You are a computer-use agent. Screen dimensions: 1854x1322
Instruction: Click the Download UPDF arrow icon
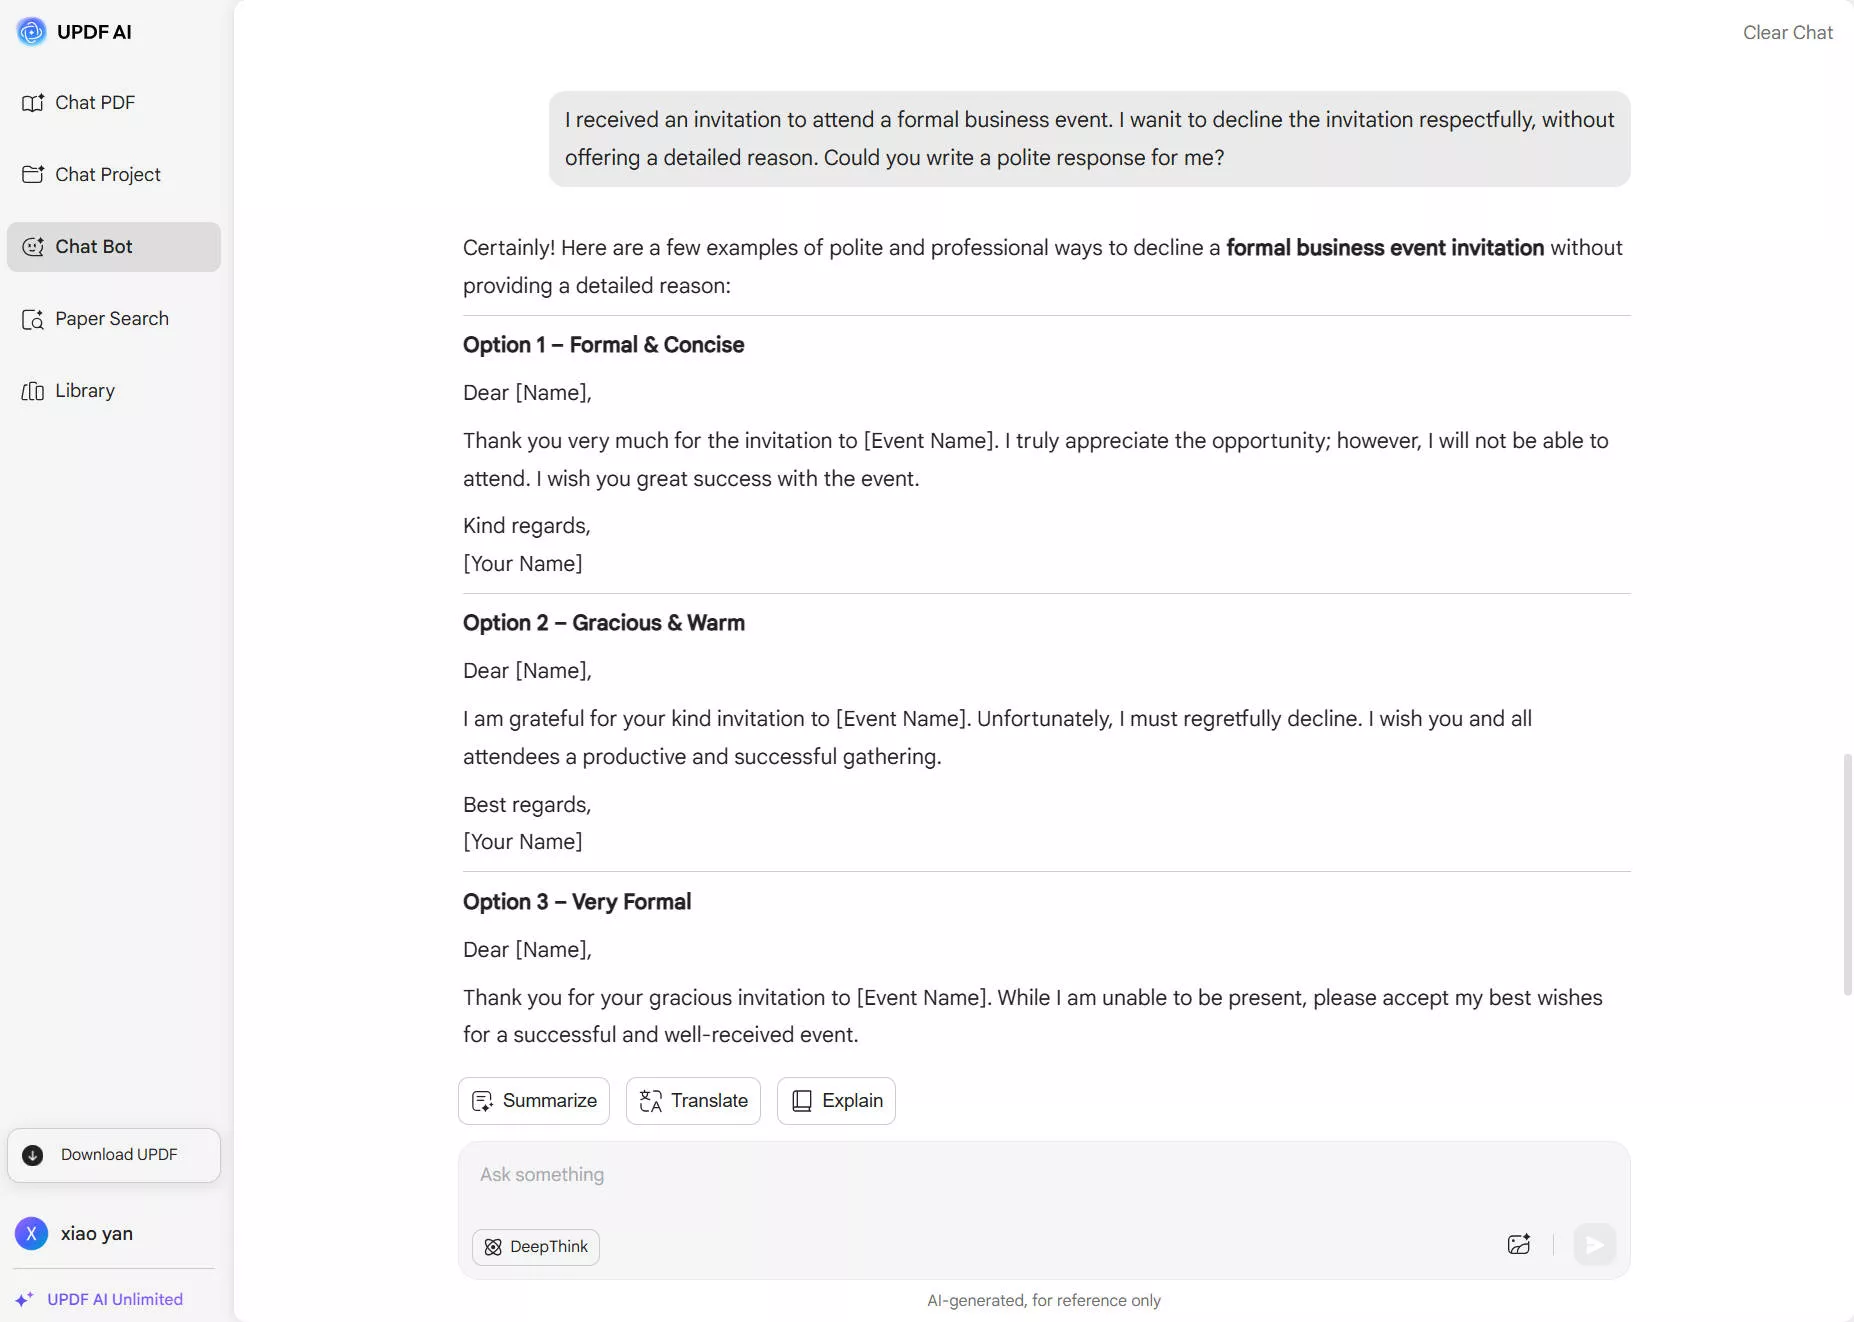click(33, 1155)
